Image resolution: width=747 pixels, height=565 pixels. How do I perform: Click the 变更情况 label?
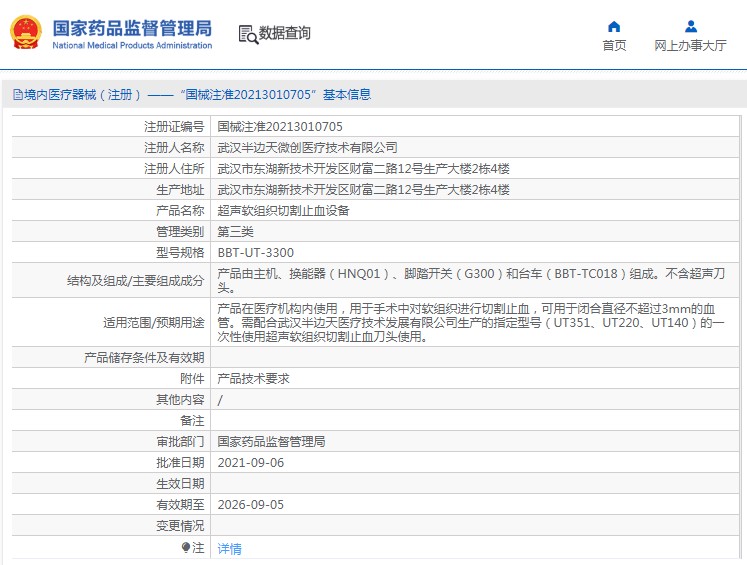[180, 525]
